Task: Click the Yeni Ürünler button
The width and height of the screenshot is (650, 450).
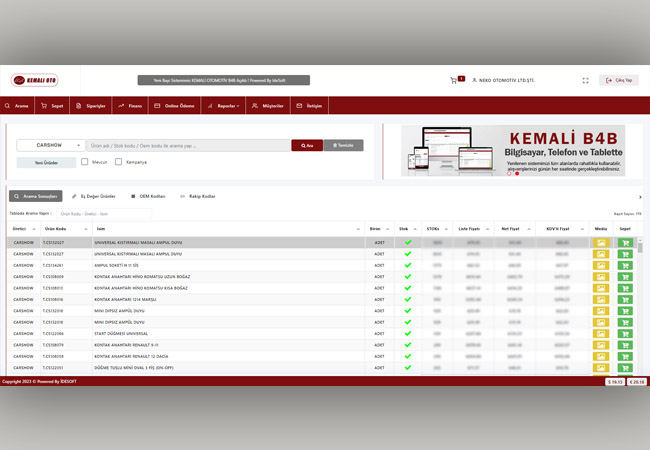Action: [46, 163]
